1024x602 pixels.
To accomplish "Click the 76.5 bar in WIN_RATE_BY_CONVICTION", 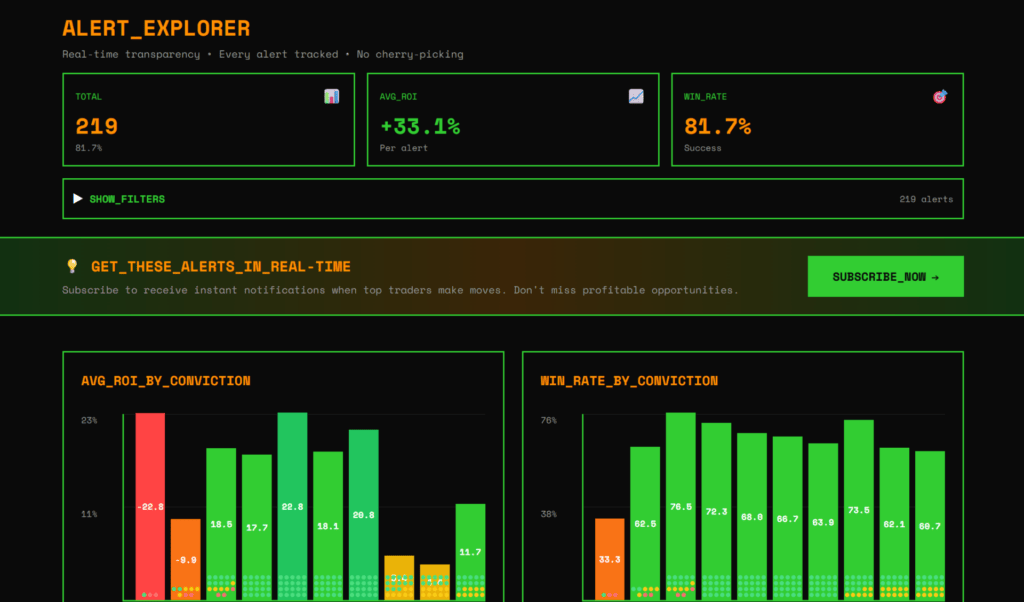I will [x=680, y=506].
